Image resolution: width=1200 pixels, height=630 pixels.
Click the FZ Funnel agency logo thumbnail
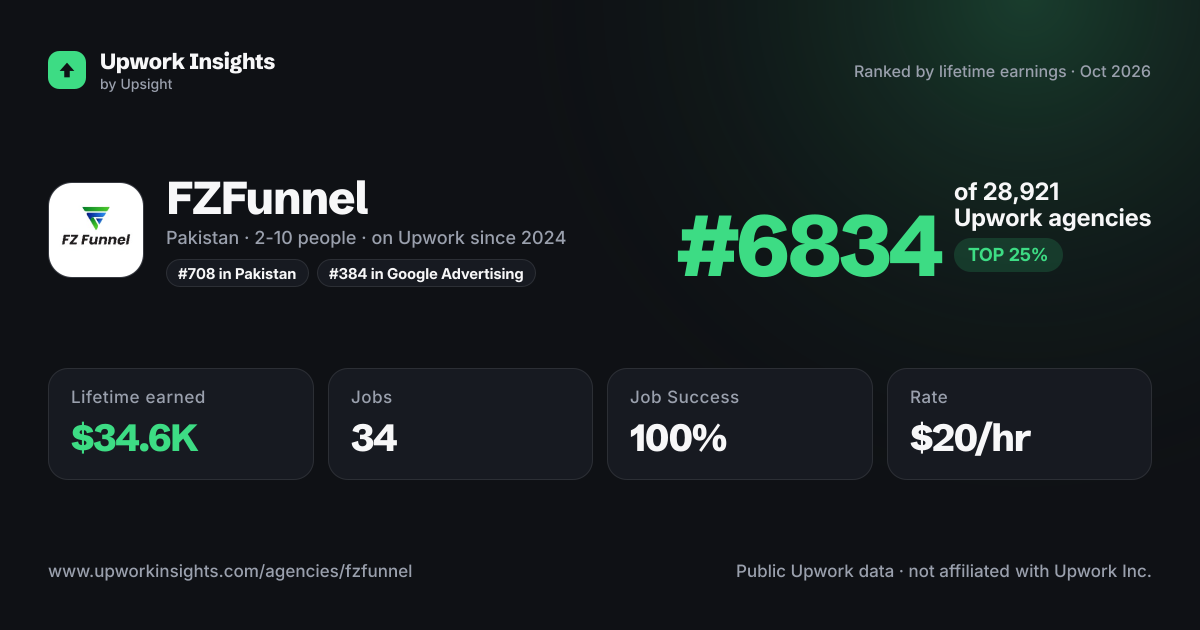point(96,230)
